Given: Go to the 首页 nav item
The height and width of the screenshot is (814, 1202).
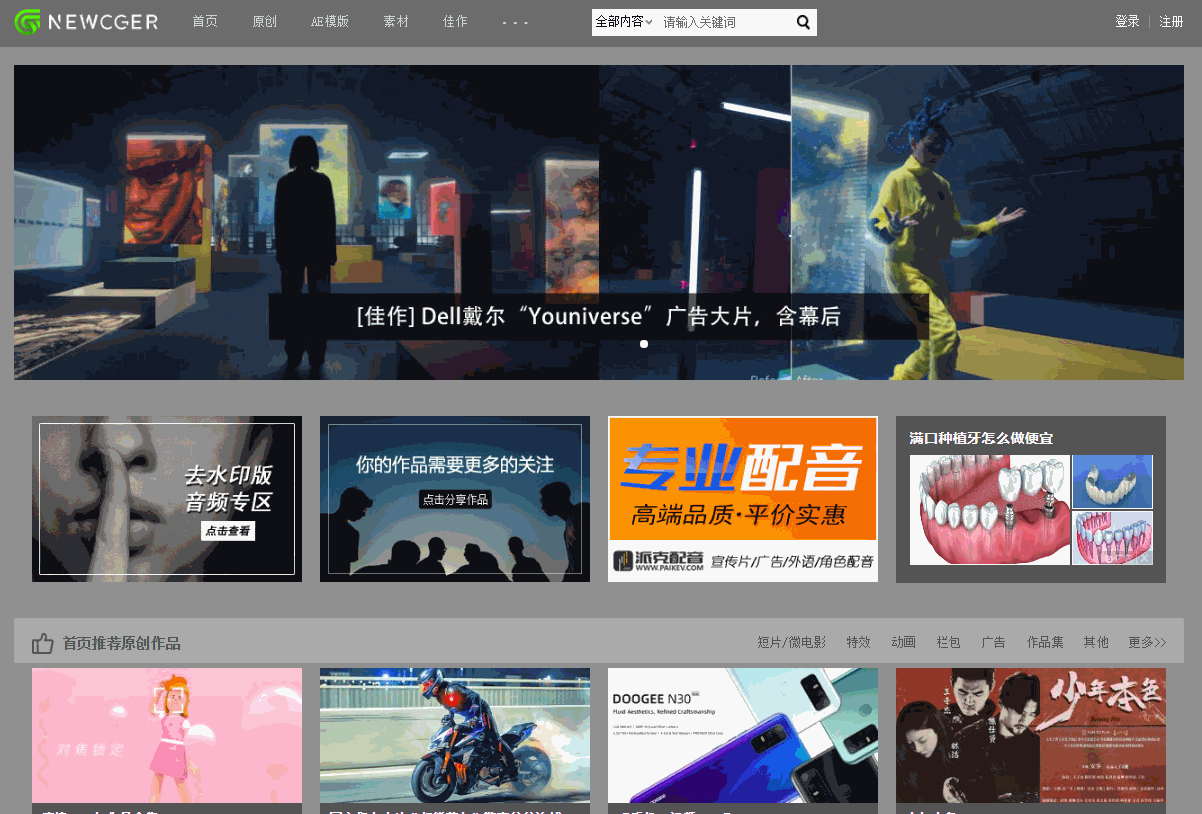Looking at the screenshot, I should click(205, 22).
